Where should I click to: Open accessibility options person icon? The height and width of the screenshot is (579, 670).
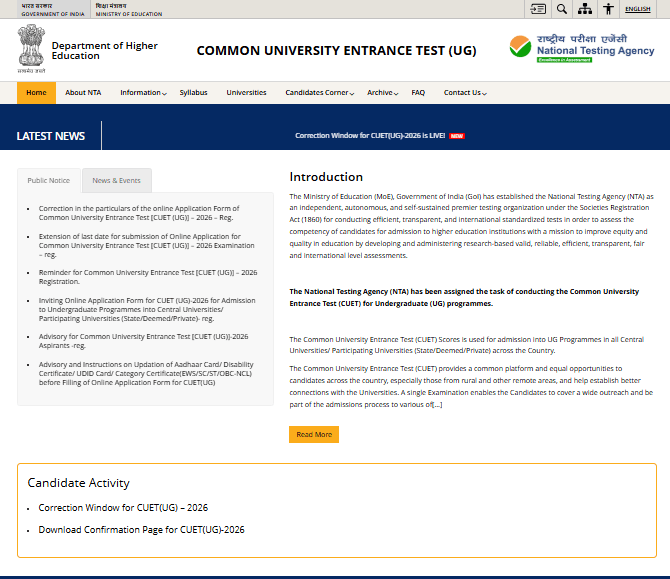pyautogui.click(x=608, y=9)
